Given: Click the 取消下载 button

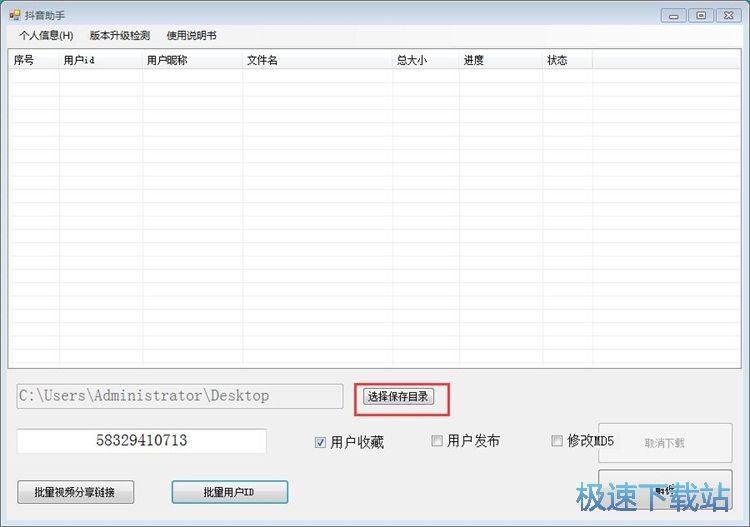Looking at the screenshot, I should pyautogui.click(x=664, y=443).
